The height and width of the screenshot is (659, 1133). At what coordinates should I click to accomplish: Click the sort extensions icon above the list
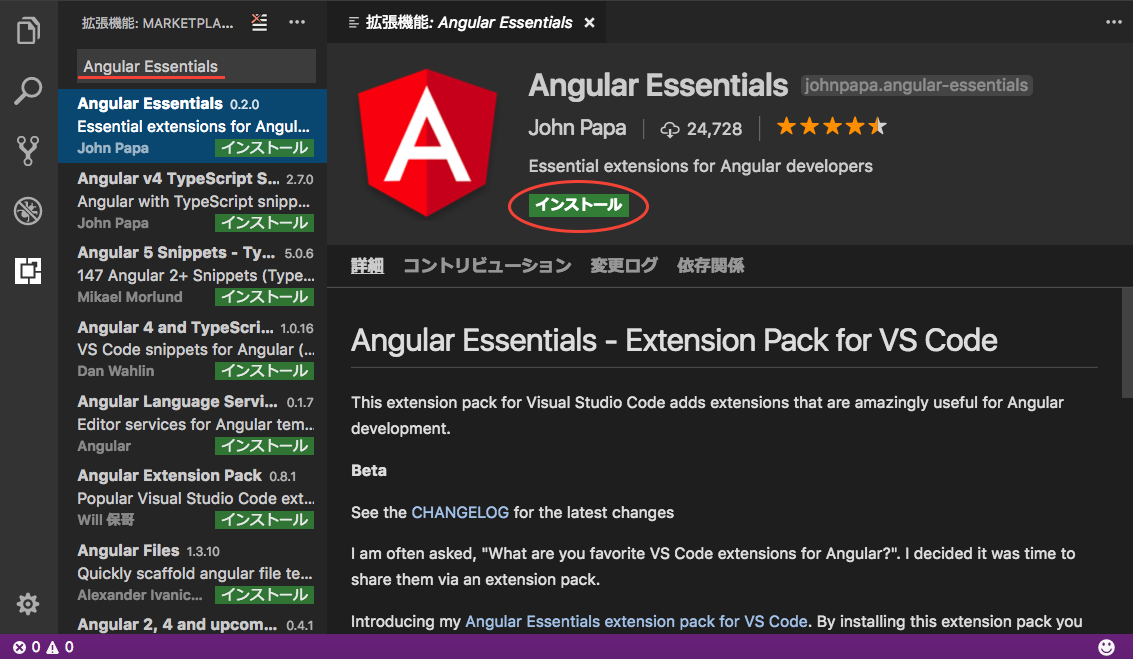(x=259, y=22)
